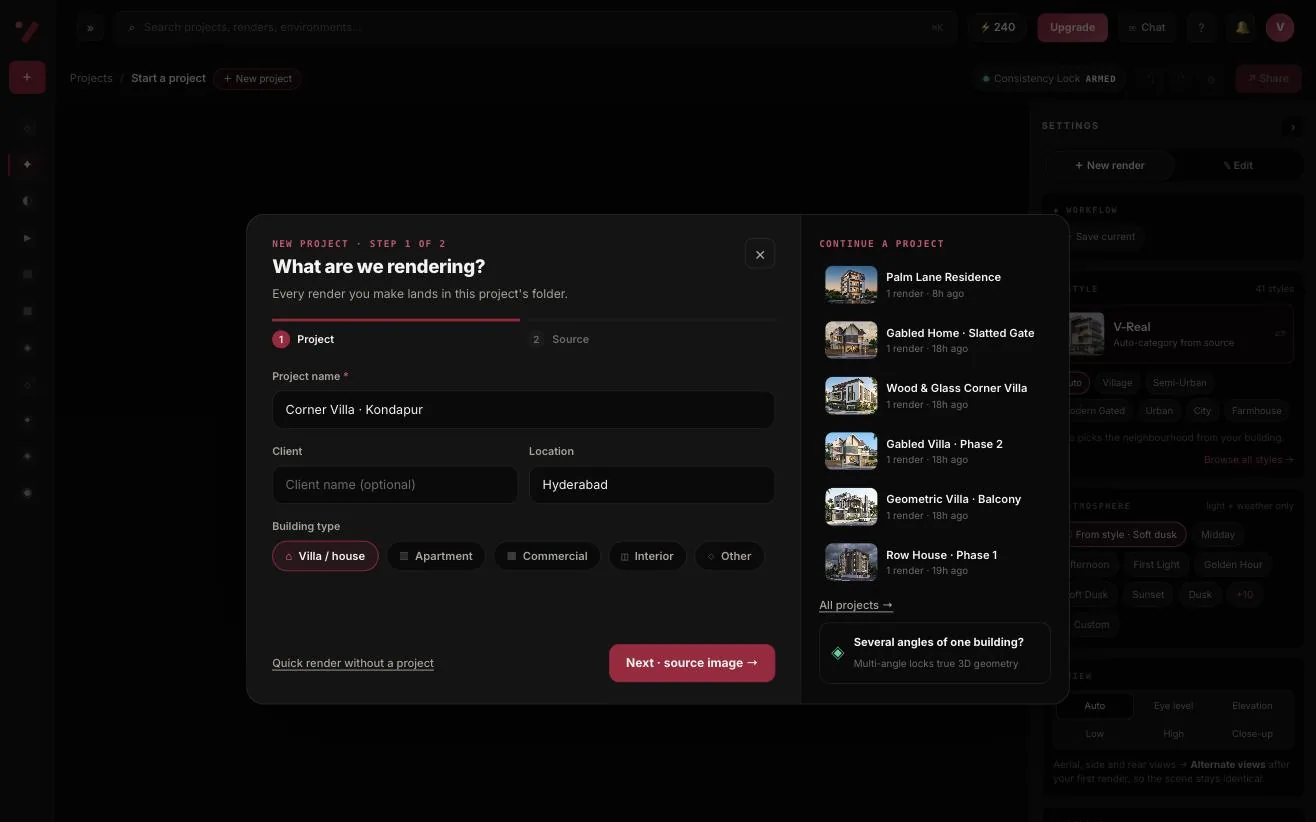Screen dimensions: 1316x822
Task: Select the Apartment building type
Action: pos(436,556)
